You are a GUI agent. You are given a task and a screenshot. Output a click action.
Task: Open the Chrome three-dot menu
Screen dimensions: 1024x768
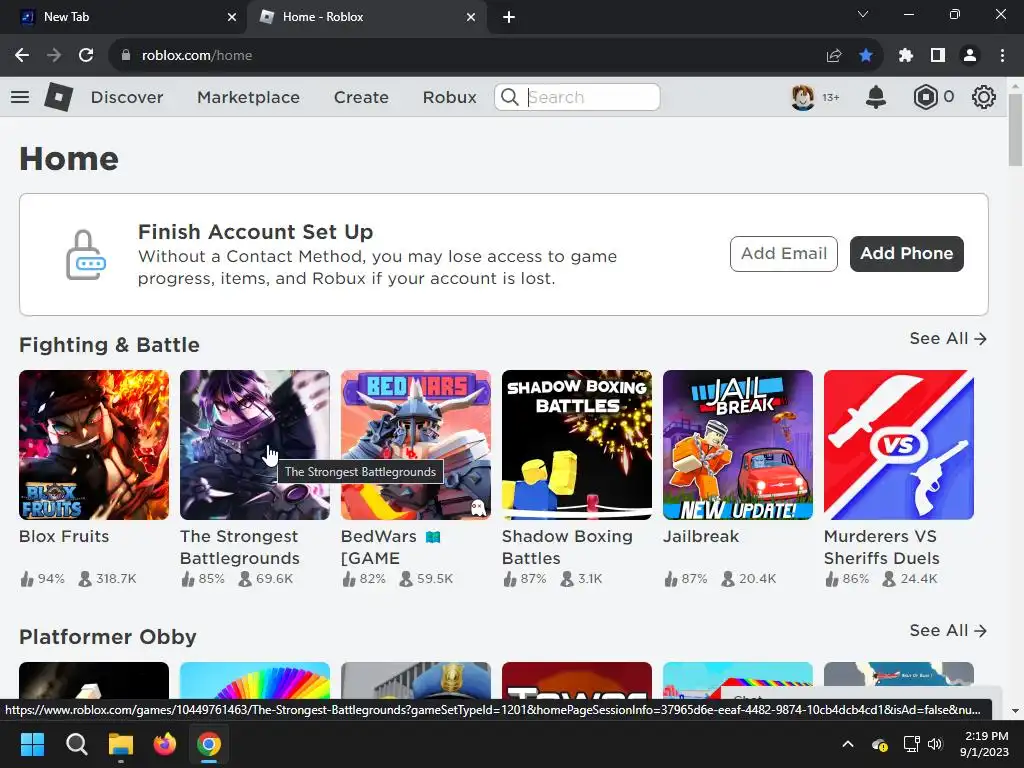pos(1002,56)
